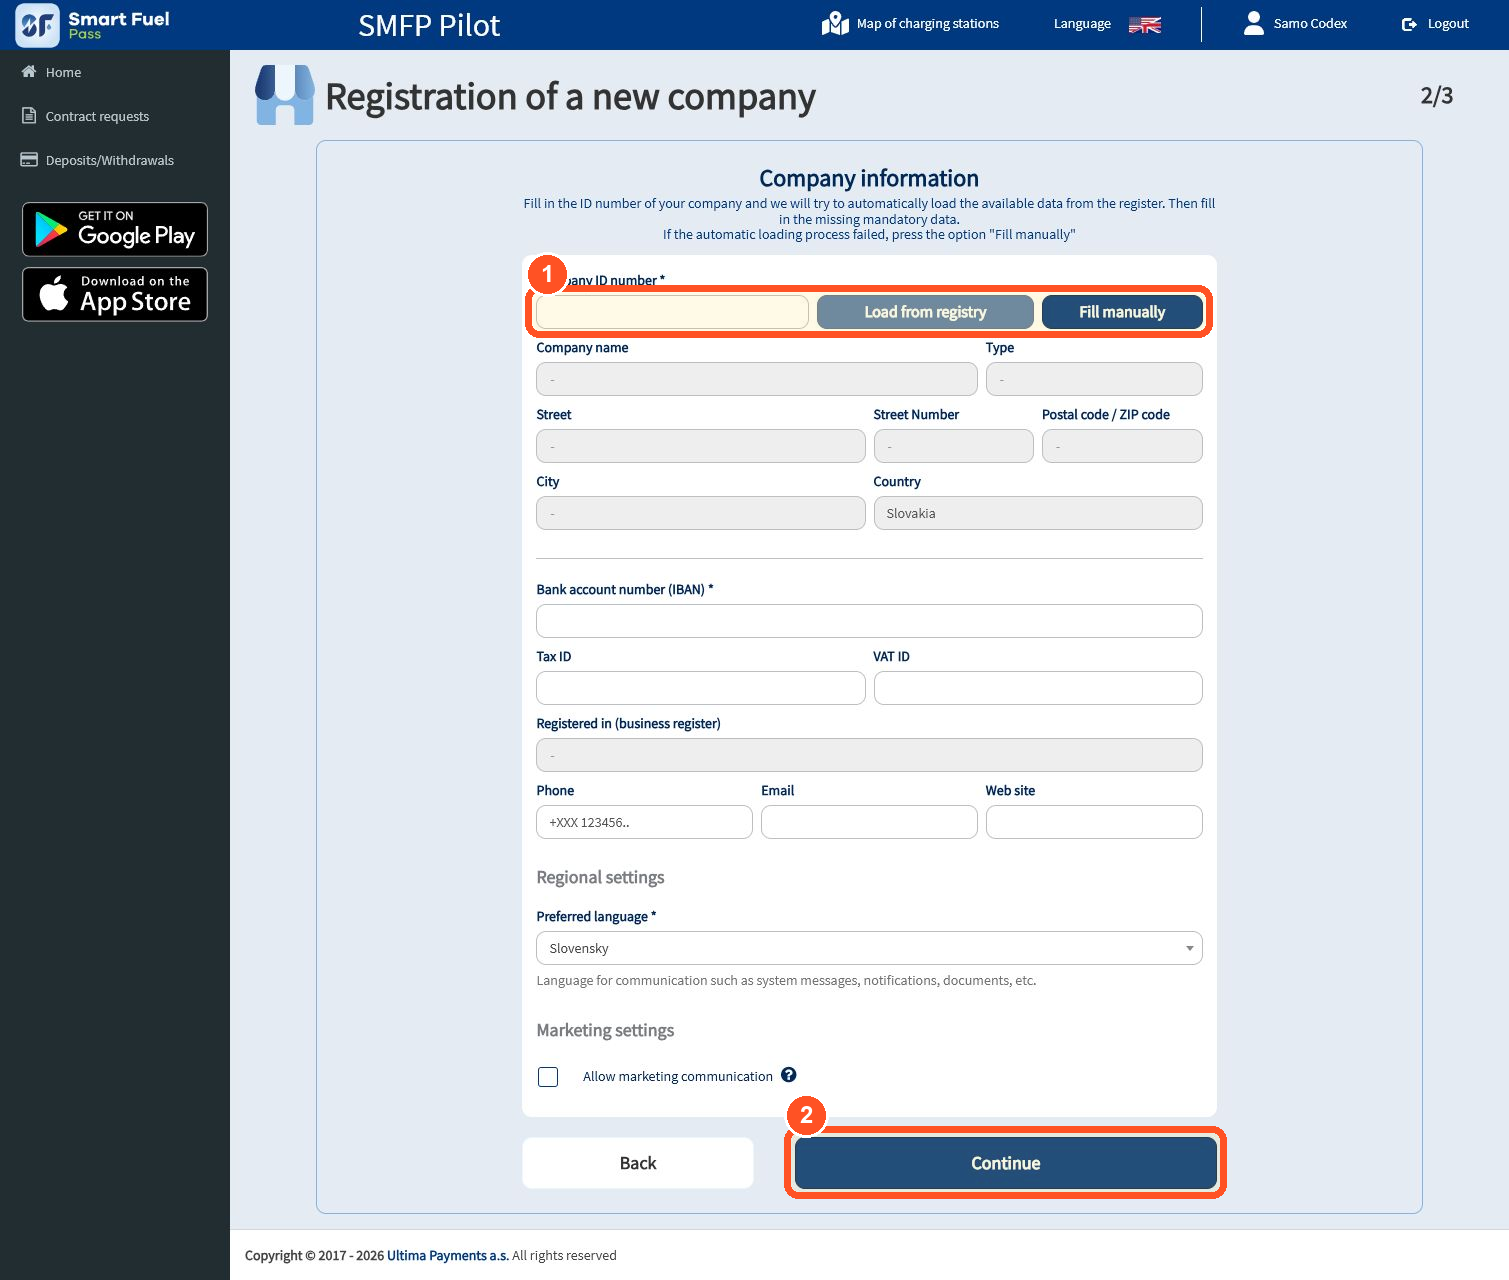
Task: Focus the Tax ID field
Action: click(x=701, y=688)
